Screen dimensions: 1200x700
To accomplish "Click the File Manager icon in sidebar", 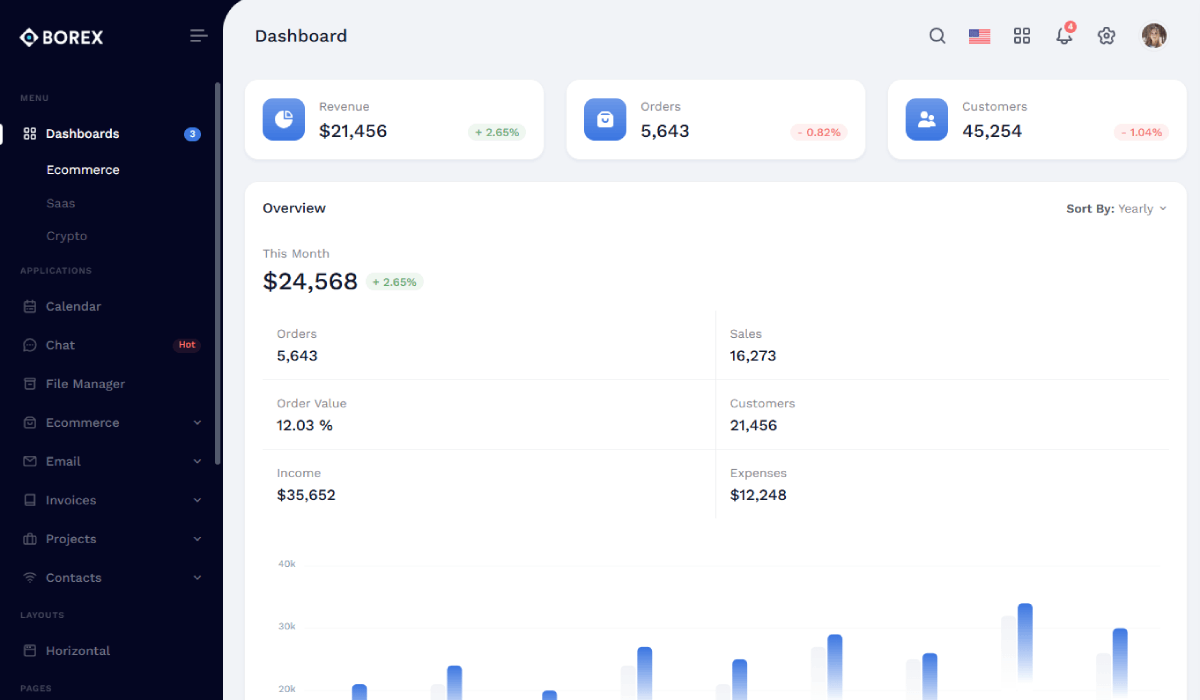I will coord(30,384).
